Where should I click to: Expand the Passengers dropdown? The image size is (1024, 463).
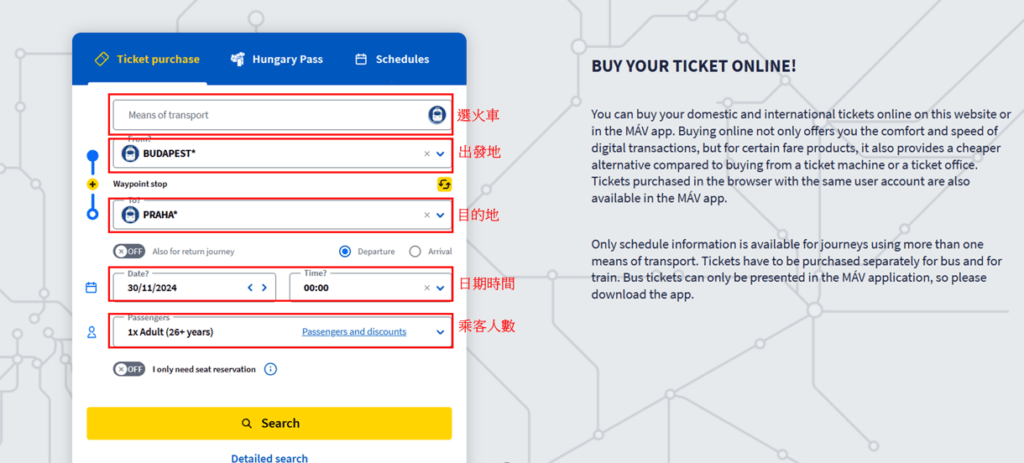point(440,332)
